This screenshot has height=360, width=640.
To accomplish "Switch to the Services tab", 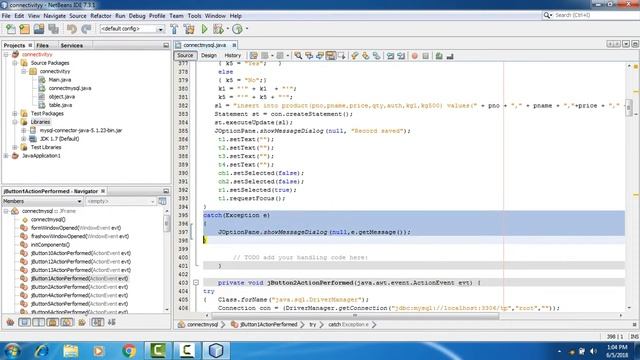I will click(x=72, y=45).
